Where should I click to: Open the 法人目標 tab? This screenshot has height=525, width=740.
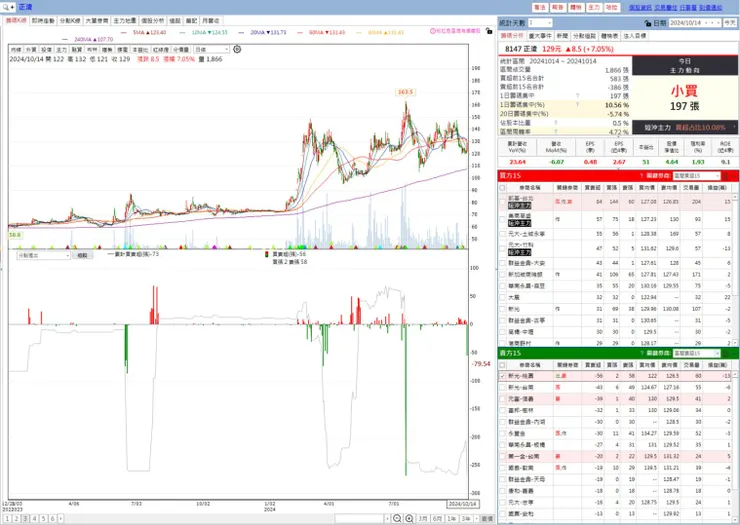click(635, 36)
